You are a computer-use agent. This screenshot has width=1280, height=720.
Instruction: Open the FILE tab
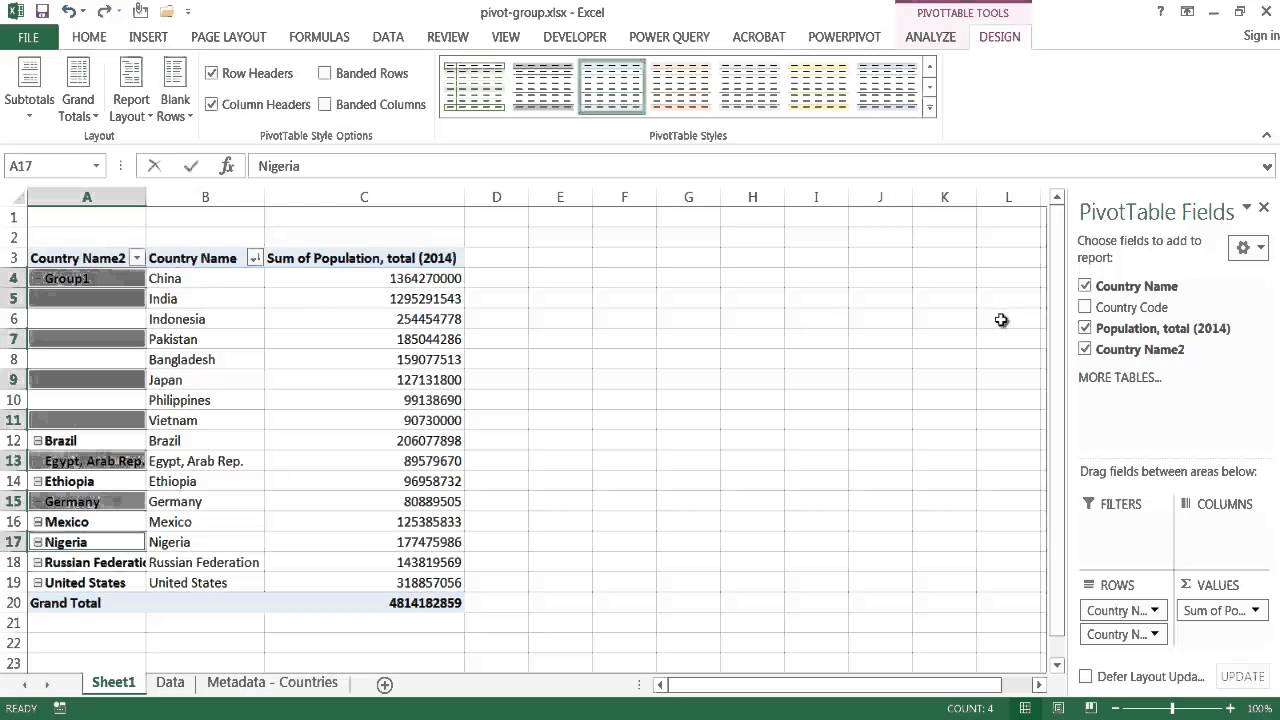(x=29, y=37)
